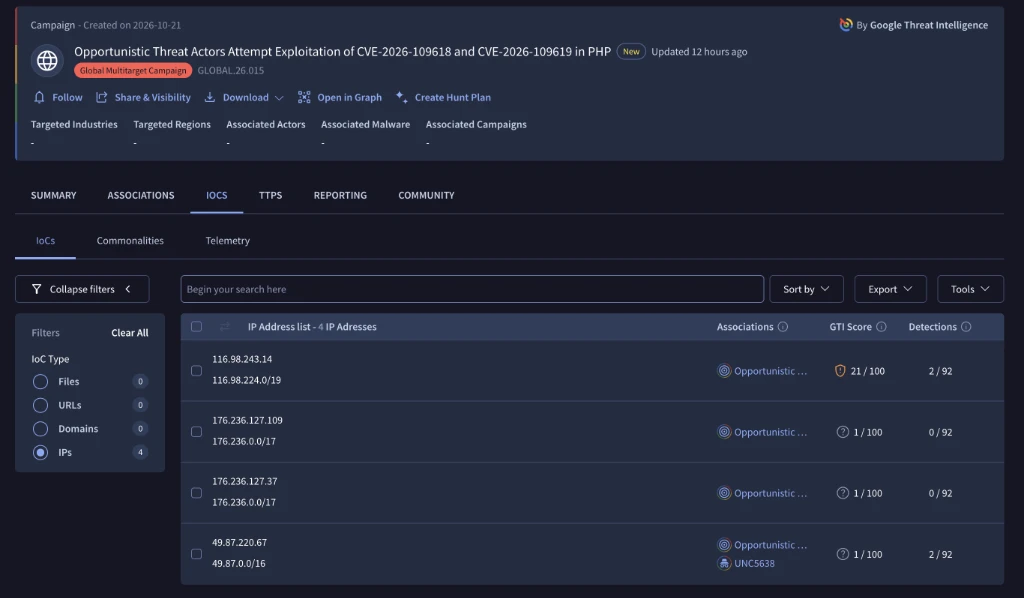Viewport: 1024px width, 598px height.
Task: Click the UNC5638 actor icon
Action: [724, 563]
